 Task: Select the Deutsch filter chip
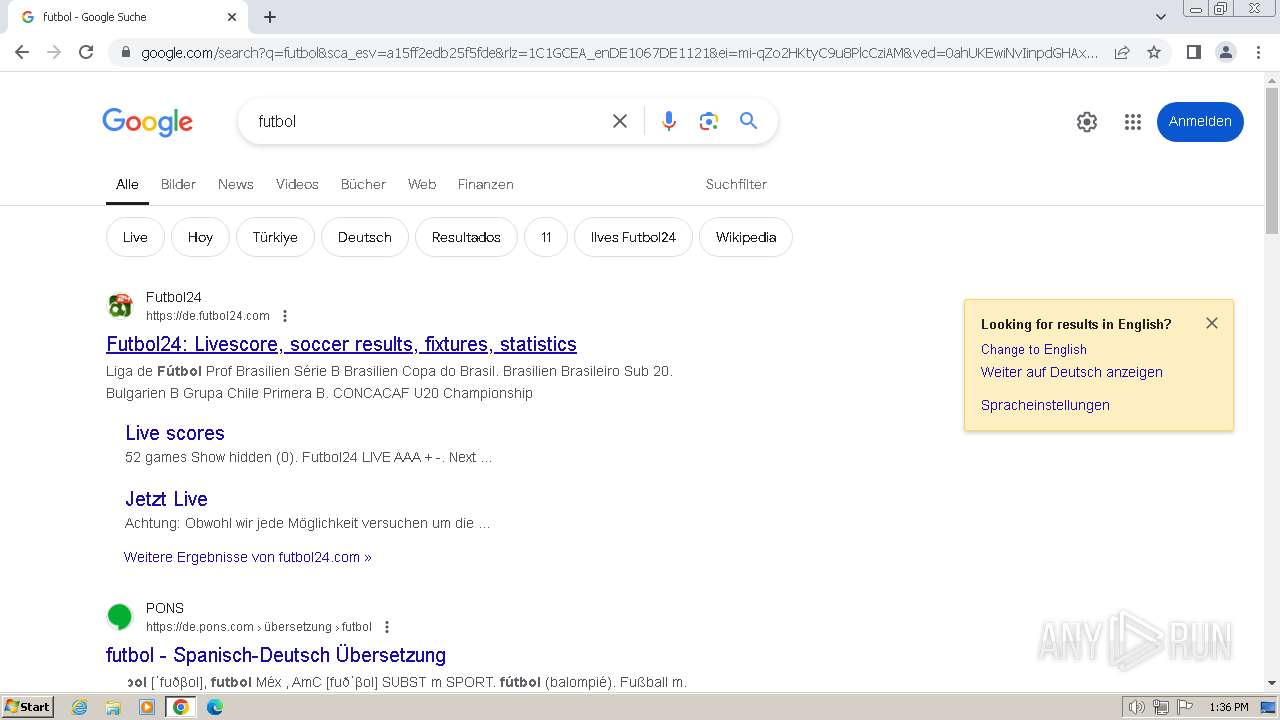[x=365, y=237]
